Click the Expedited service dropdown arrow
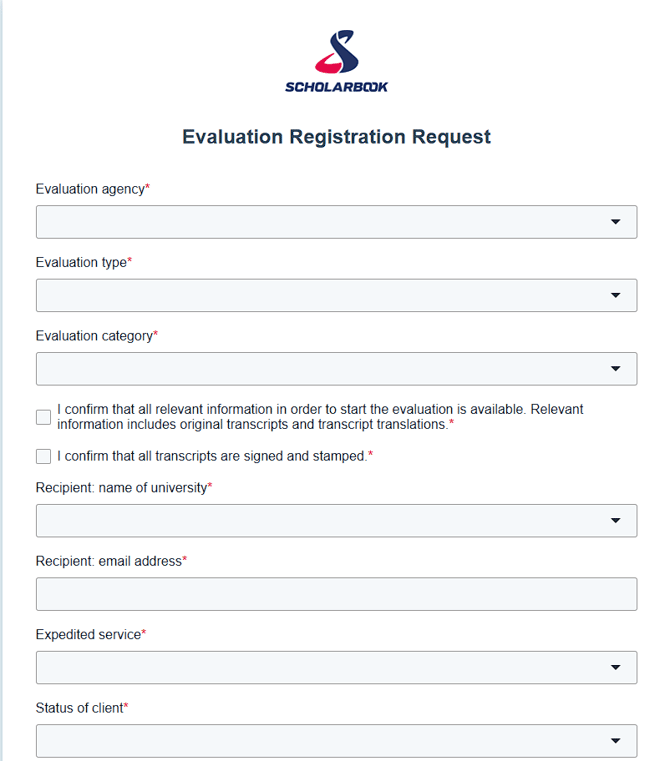This screenshot has height=761, width=670. (616, 667)
